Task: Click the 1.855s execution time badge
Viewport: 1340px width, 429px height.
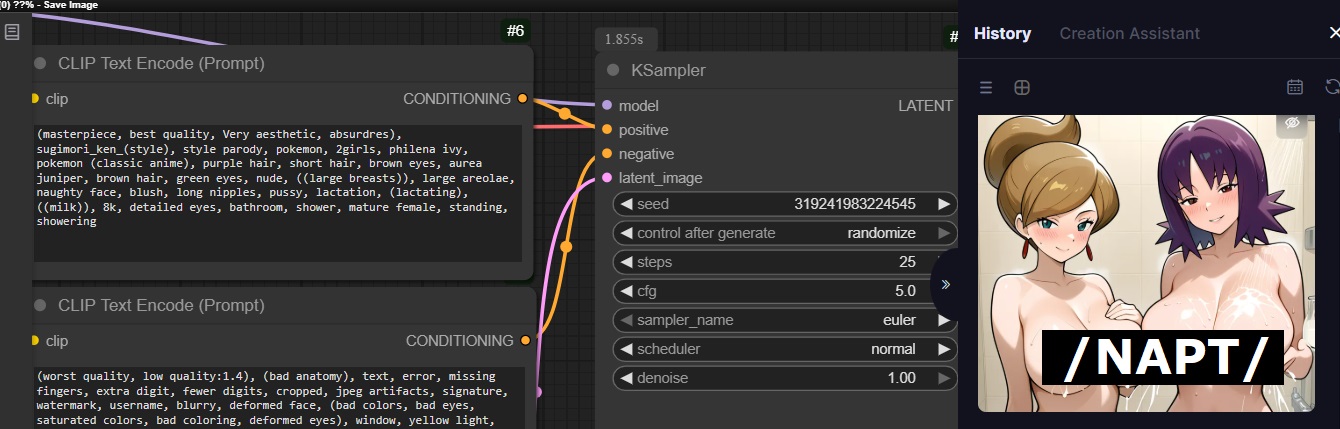Action: [x=626, y=39]
